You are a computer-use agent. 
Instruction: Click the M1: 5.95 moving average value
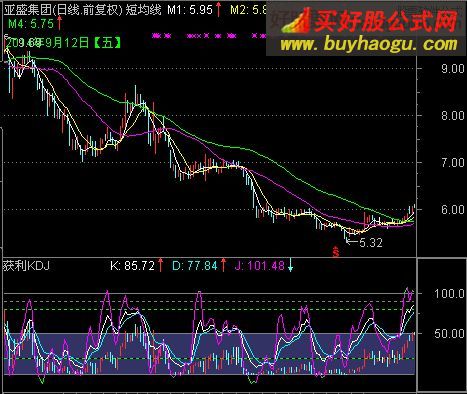[x=190, y=10]
